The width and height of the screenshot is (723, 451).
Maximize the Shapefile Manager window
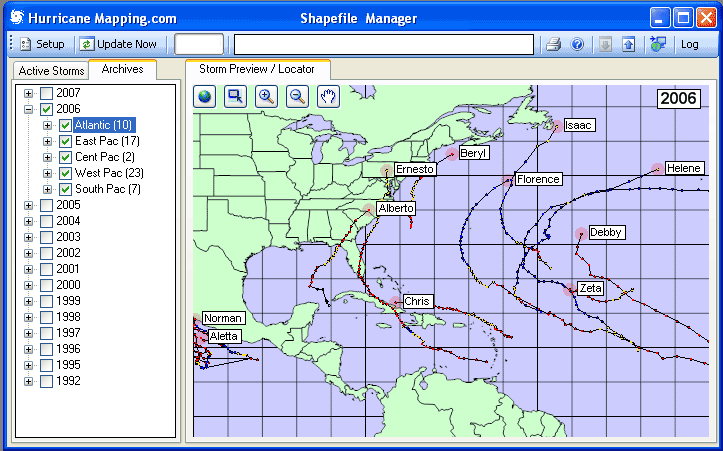683,18
